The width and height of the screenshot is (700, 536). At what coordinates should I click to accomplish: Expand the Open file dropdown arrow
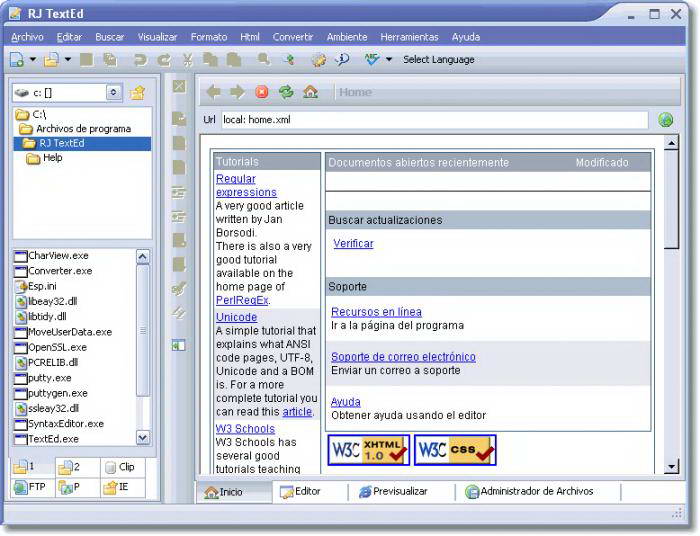pos(68,59)
